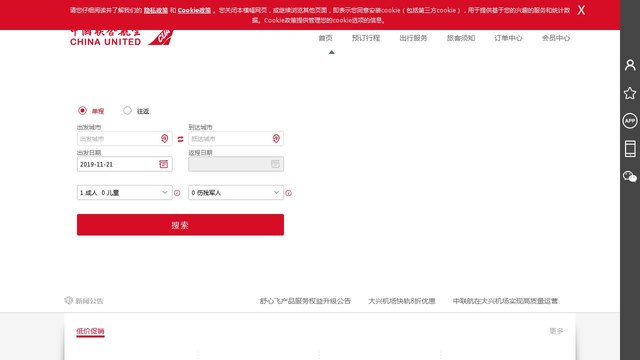Open the user account sidebar icon
Image resolution: width=640 pixels, height=360 pixels.
pos(630,65)
